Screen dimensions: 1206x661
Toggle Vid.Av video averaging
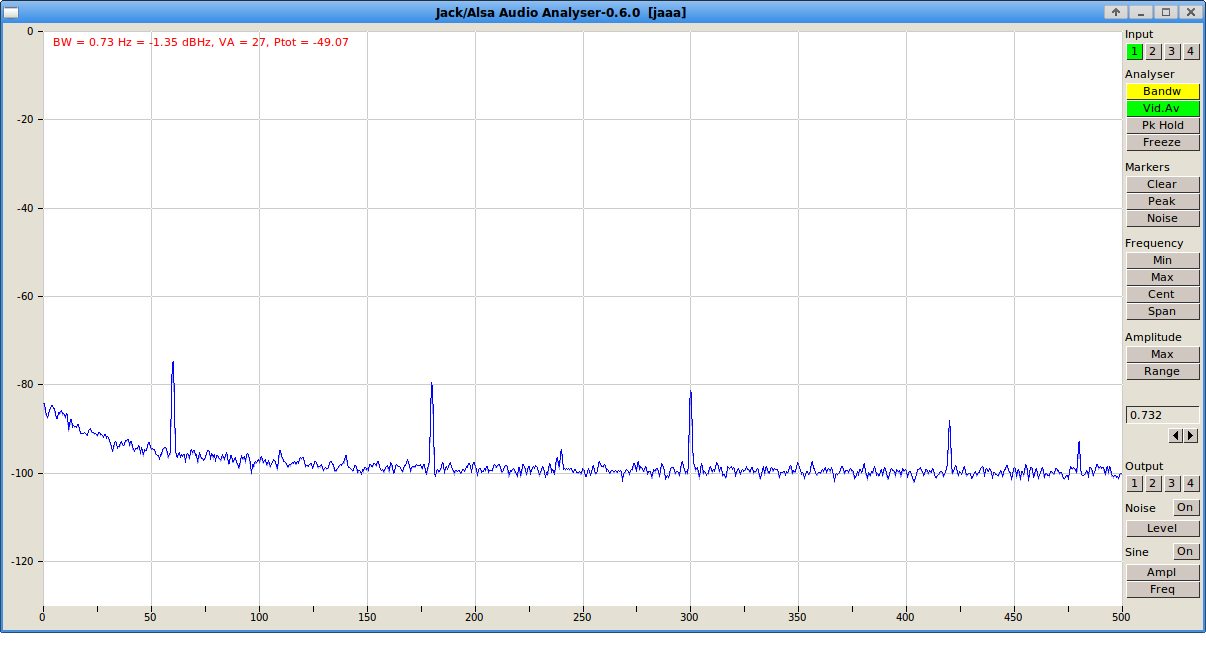tap(1163, 108)
